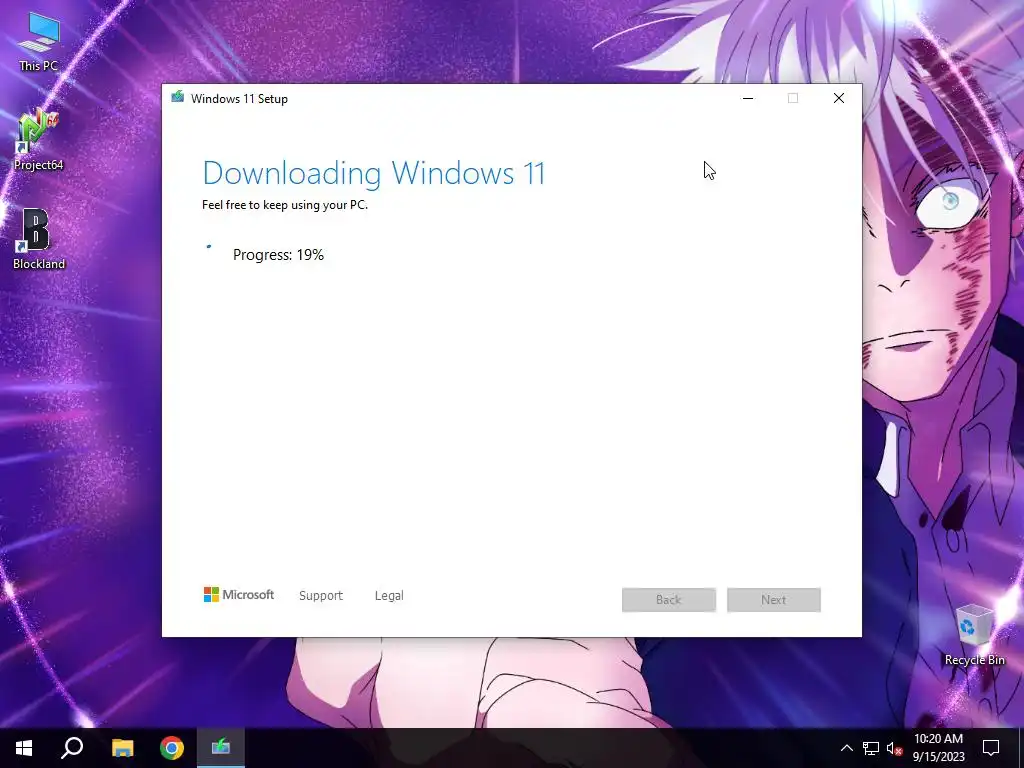
Task: Open muted volume tray icon
Action: click(894, 748)
